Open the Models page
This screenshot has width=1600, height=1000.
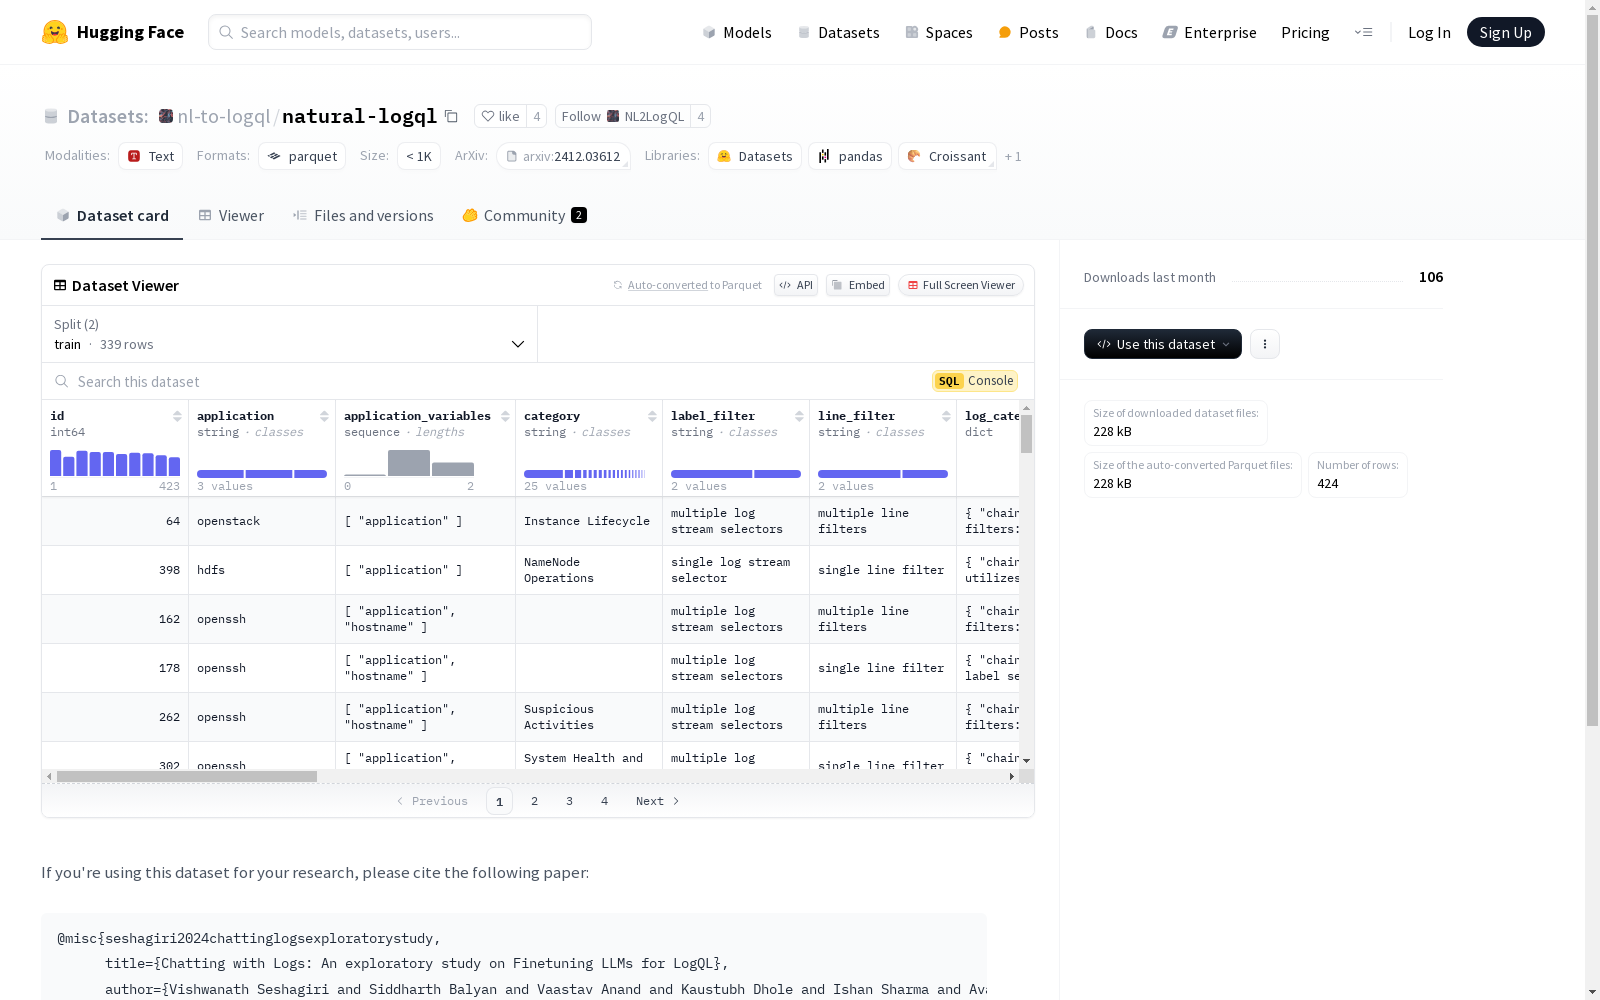737,32
